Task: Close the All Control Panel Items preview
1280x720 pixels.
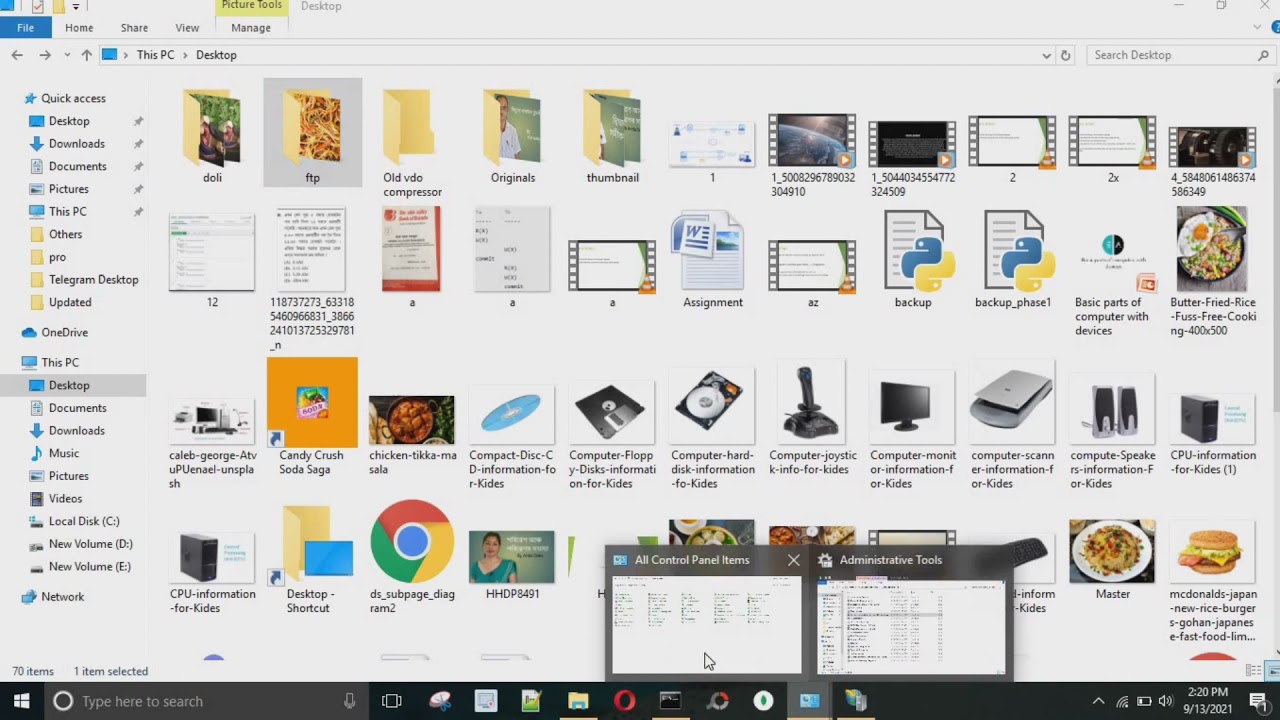Action: pos(793,560)
